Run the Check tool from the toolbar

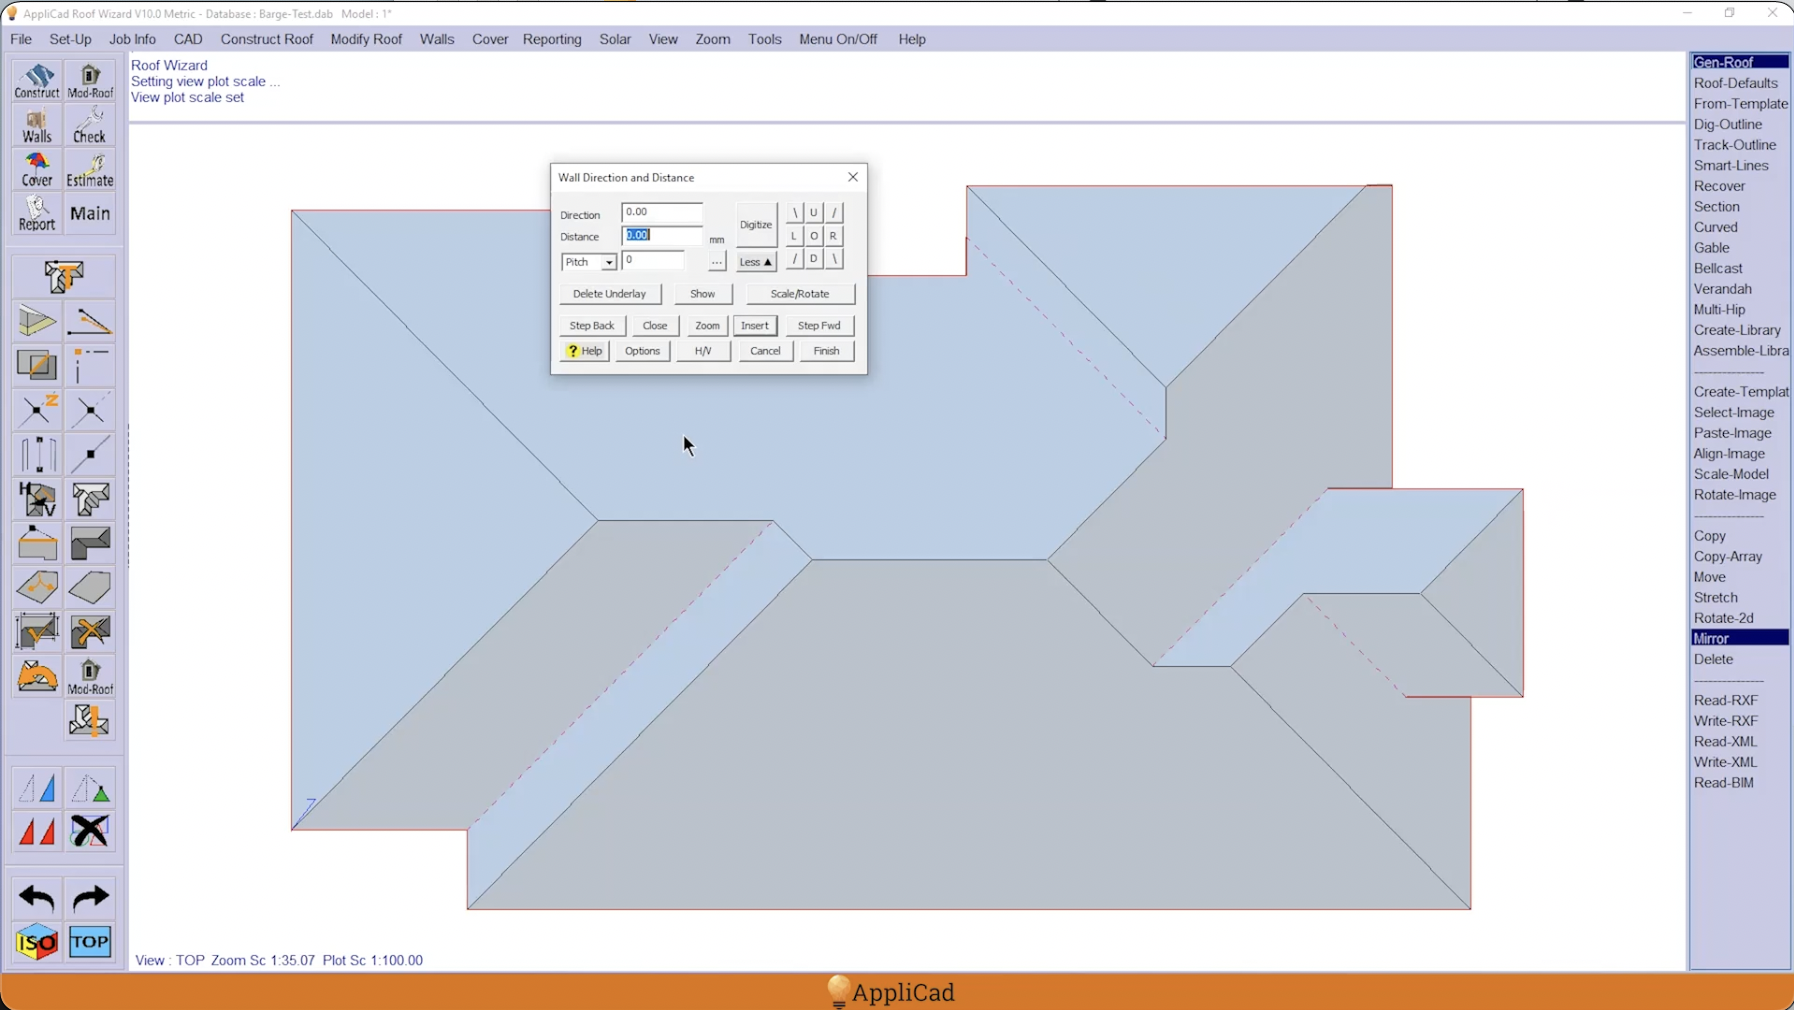click(x=89, y=125)
